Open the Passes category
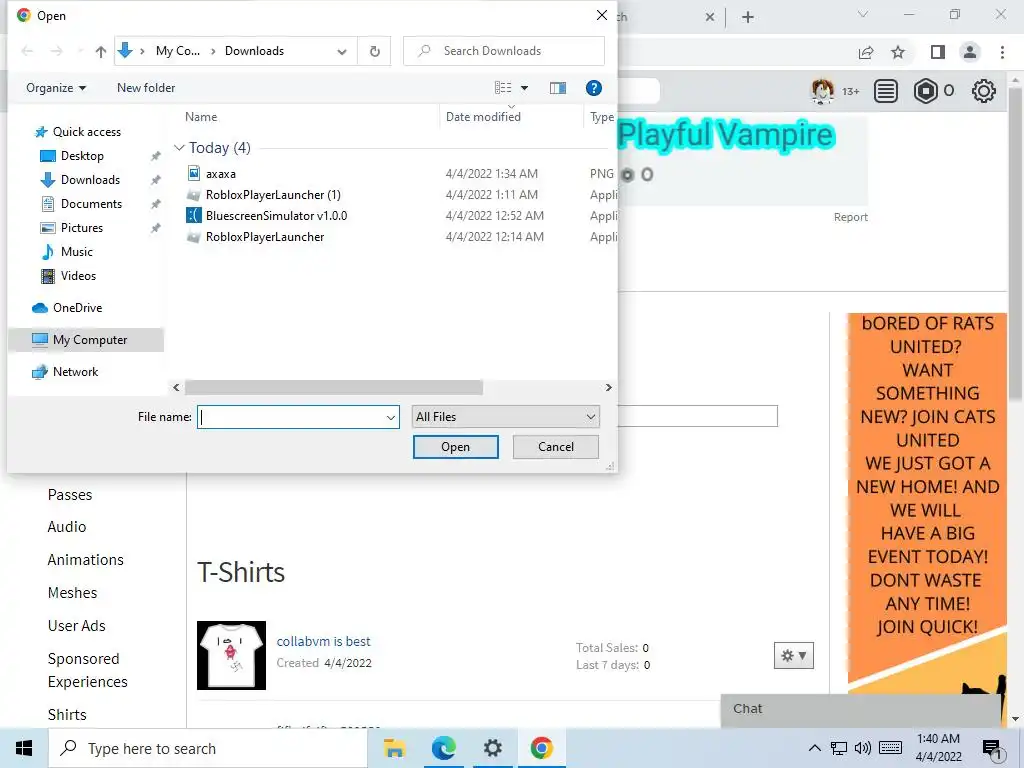This screenshot has width=1024, height=768. click(70, 495)
